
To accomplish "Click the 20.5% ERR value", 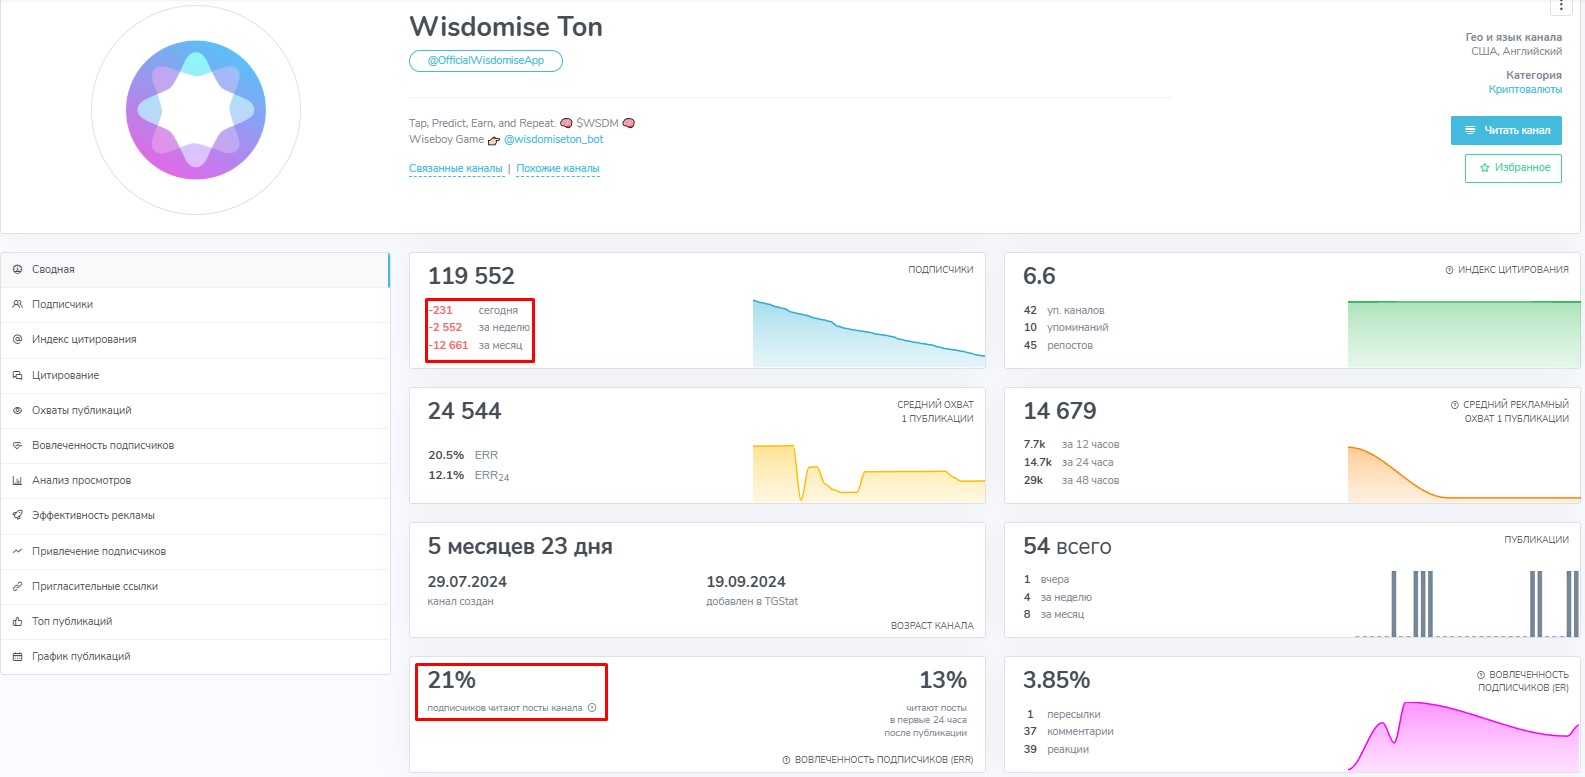I will 446,456.
